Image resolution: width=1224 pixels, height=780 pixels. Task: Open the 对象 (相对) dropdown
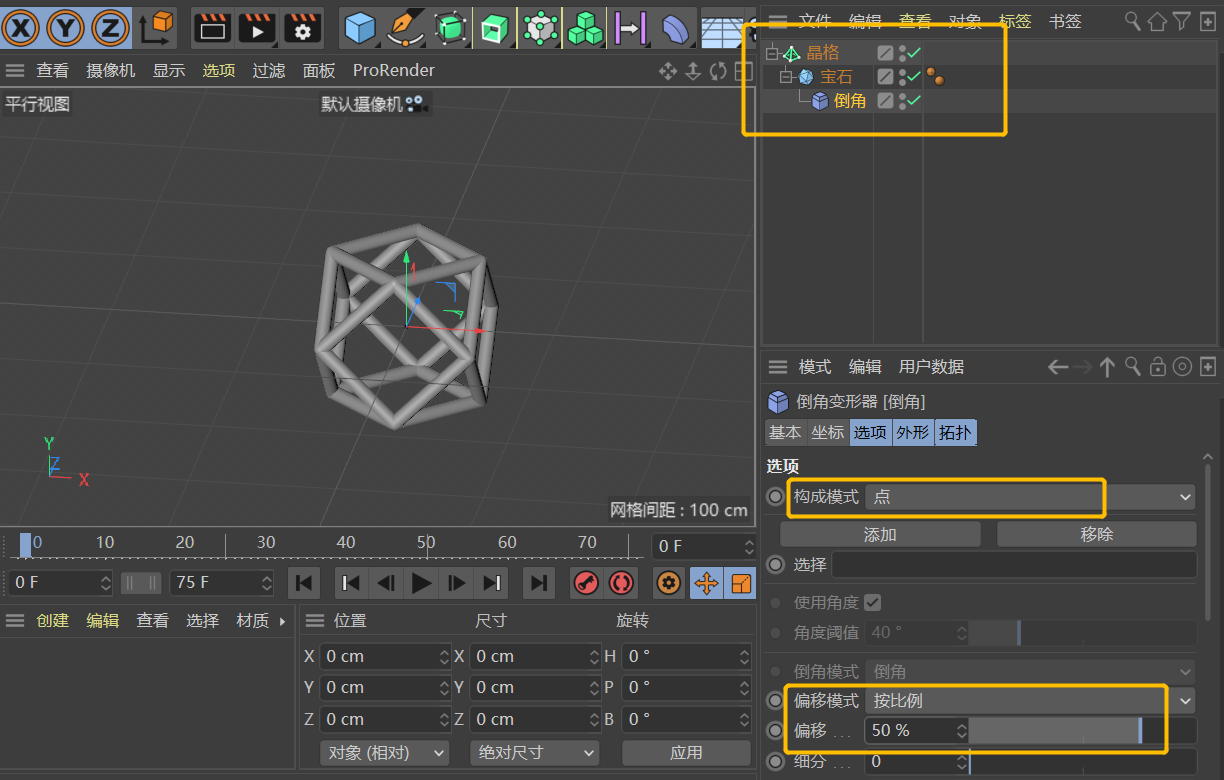coord(385,752)
